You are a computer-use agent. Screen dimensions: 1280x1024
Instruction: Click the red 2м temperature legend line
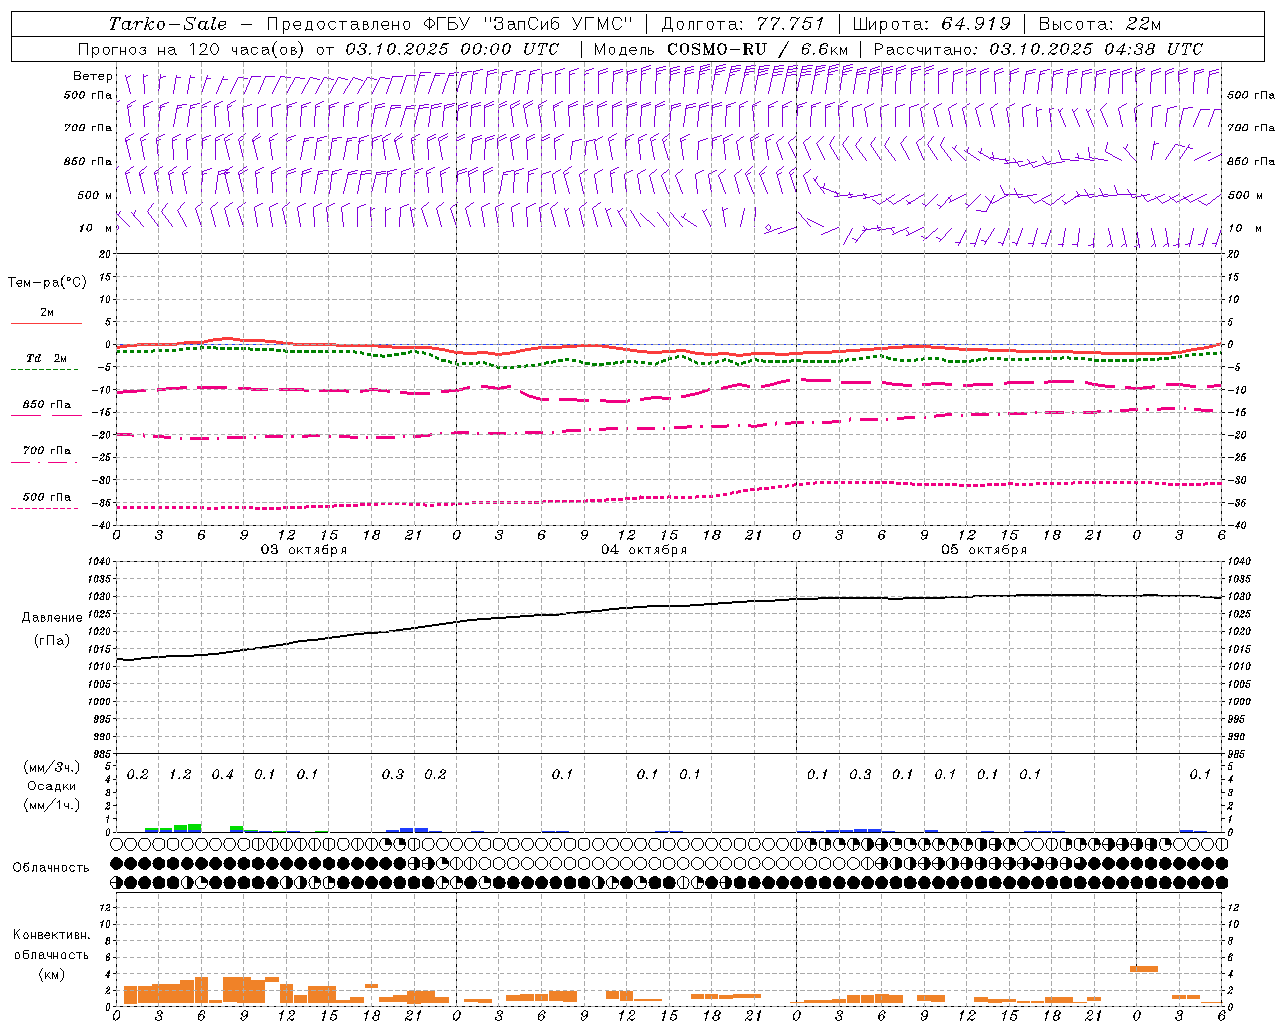tap(46, 323)
